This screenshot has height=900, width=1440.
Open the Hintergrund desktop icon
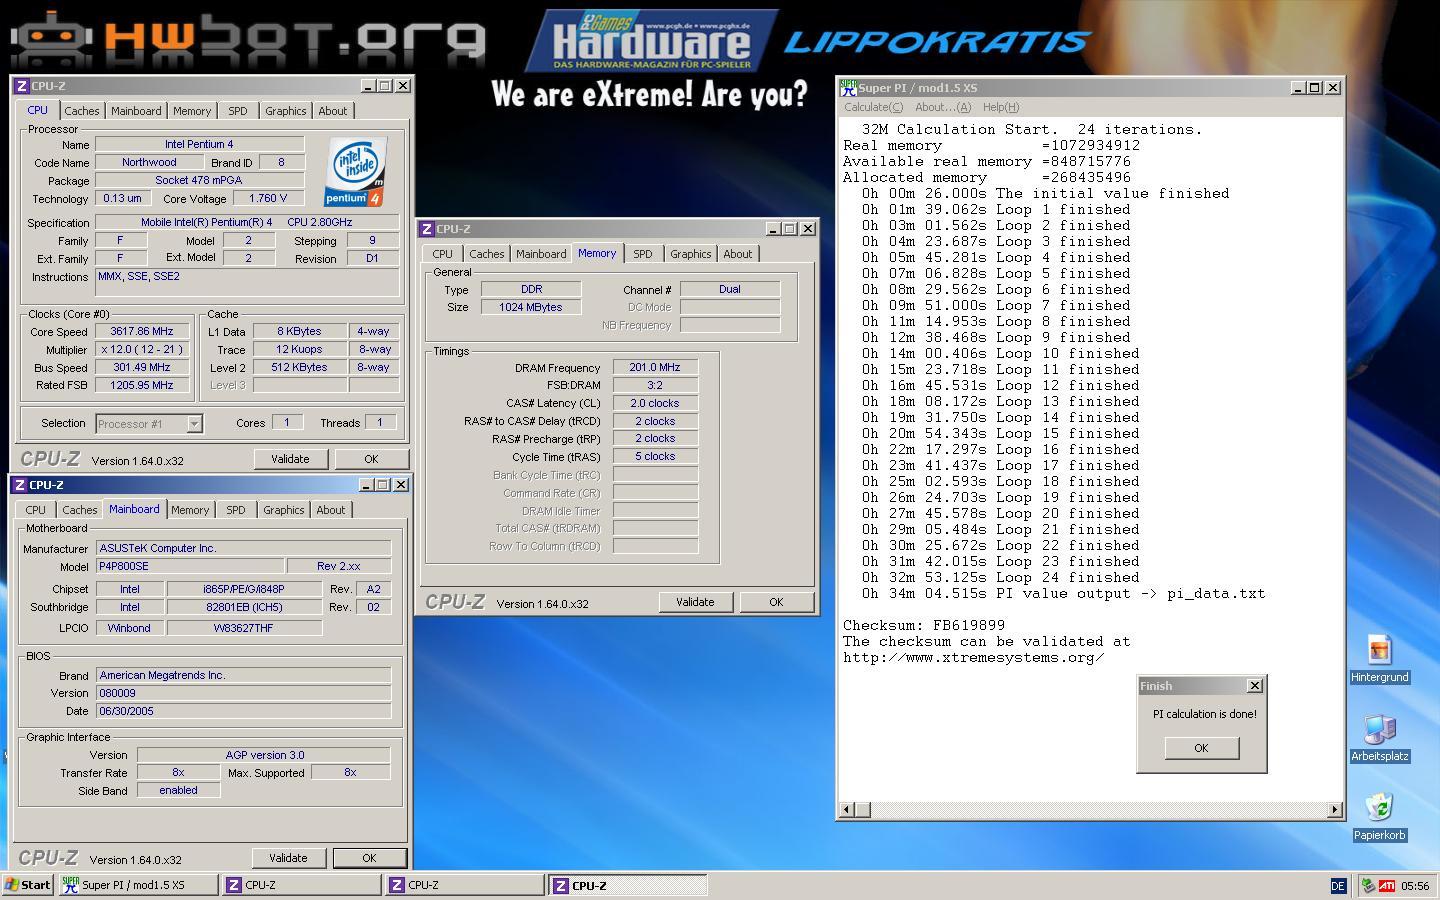click(x=1379, y=659)
